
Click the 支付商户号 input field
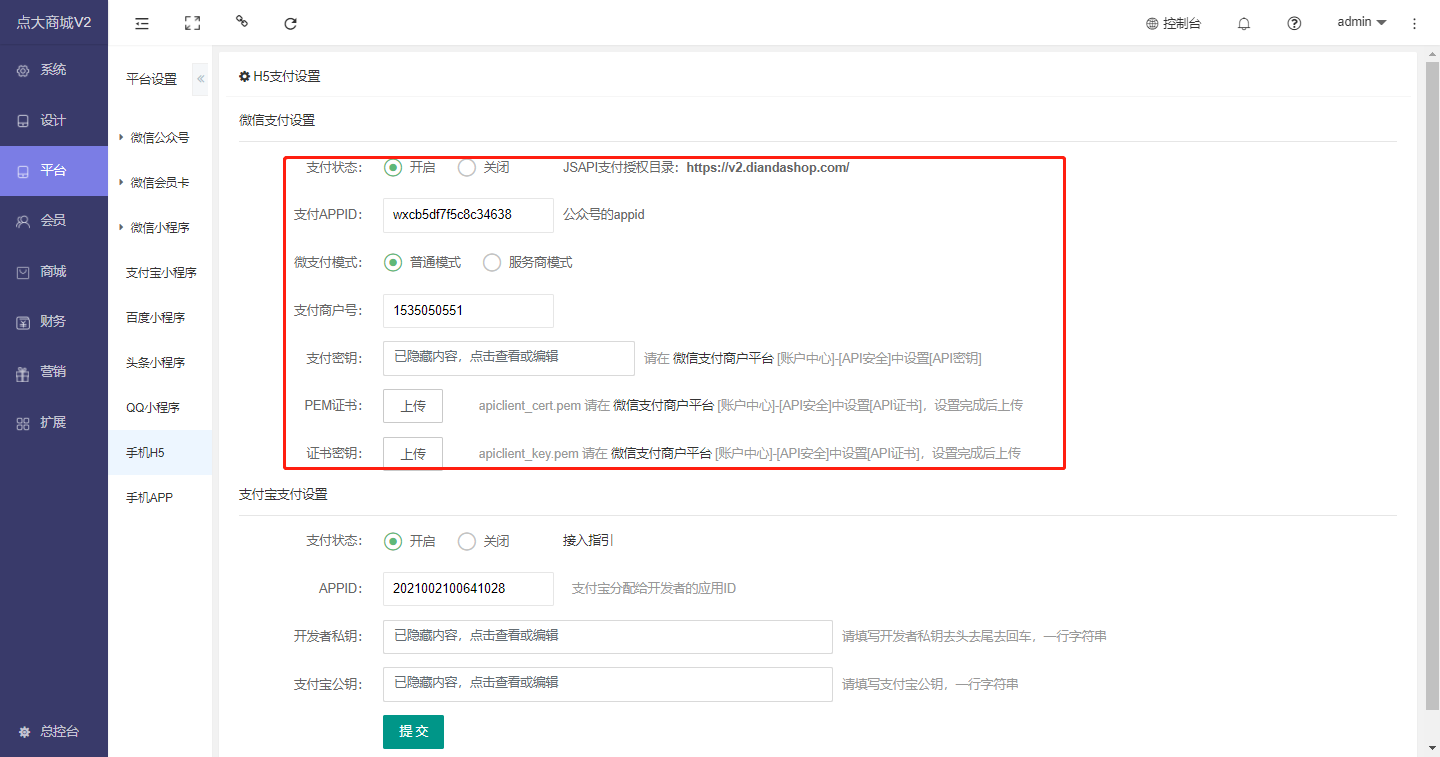click(468, 311)
